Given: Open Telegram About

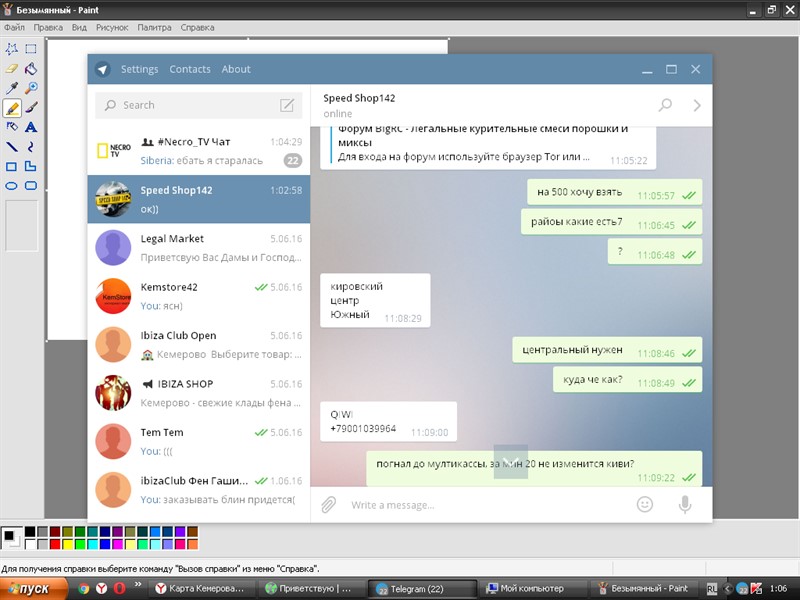Looking at the screenshot, I should (236, 69).
